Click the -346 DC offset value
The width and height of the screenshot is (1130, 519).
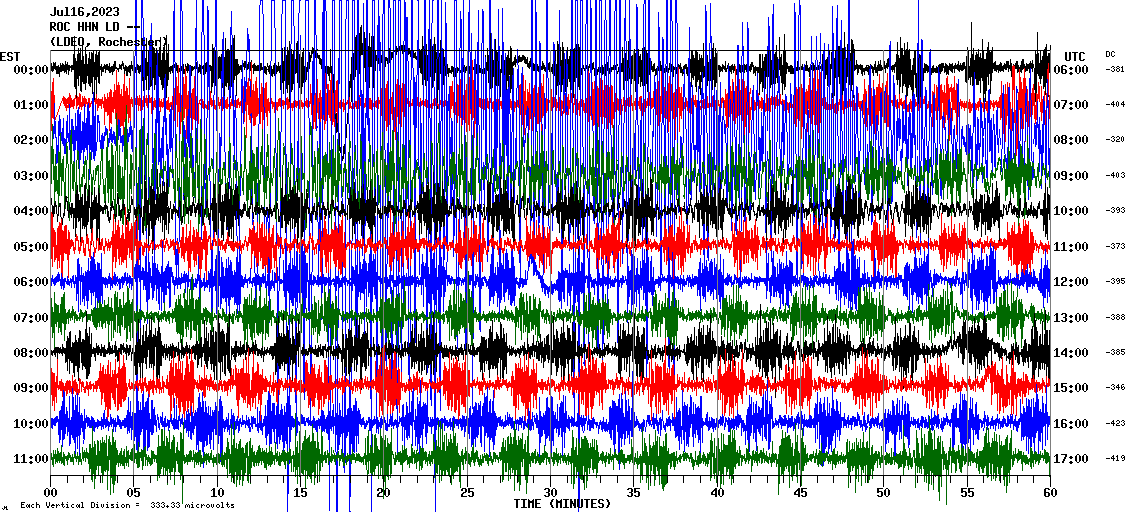click(1115, 388)
